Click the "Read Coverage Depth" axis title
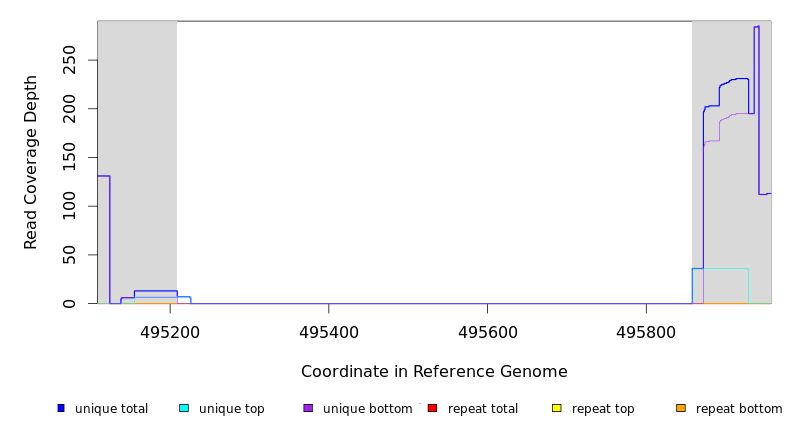Image resolution: width=792 pixels, height=432 pixels. 32,162
